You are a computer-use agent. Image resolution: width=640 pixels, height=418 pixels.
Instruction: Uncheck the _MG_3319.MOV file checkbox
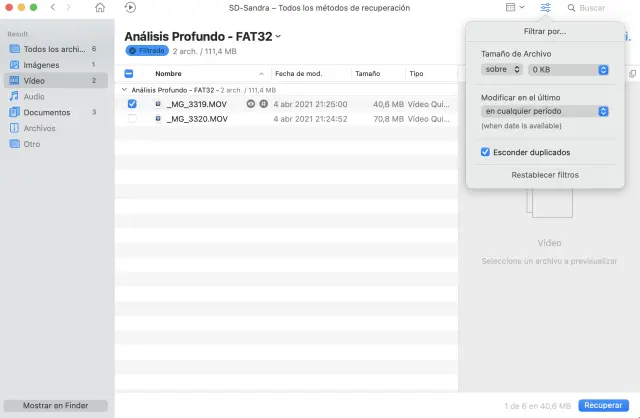click(132, 104)
